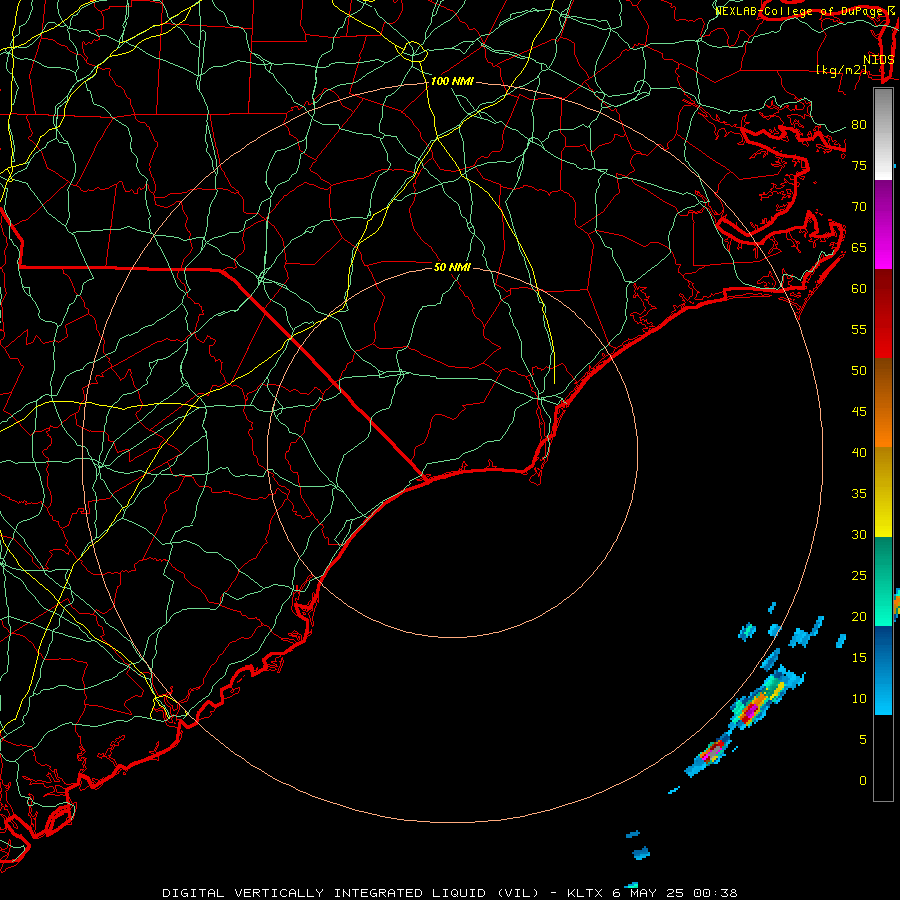This screenshot has width=900, height=900.
Task: Click the 0 value on the scale
Action: (863, 781)
